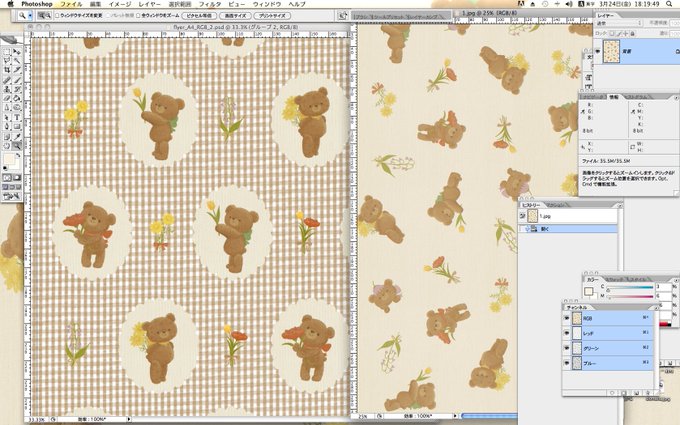
Task: Click the プリントサイズ button
Action: 272,16
